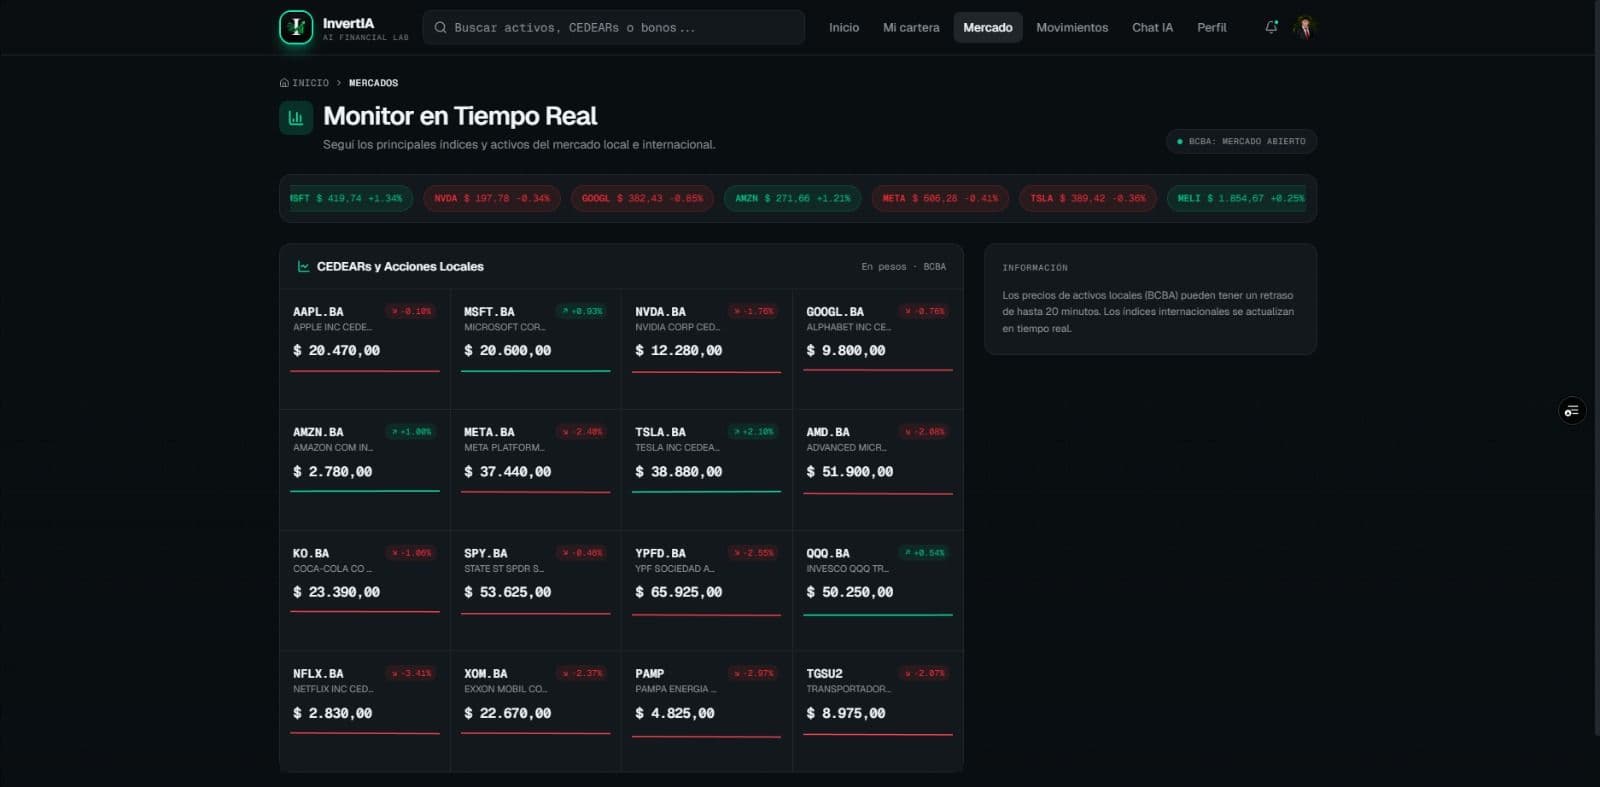This screenshot has height=787, width=1600.
Task: Click the +0.93% badge on MSFT.BA
Action: coord(583,311)
